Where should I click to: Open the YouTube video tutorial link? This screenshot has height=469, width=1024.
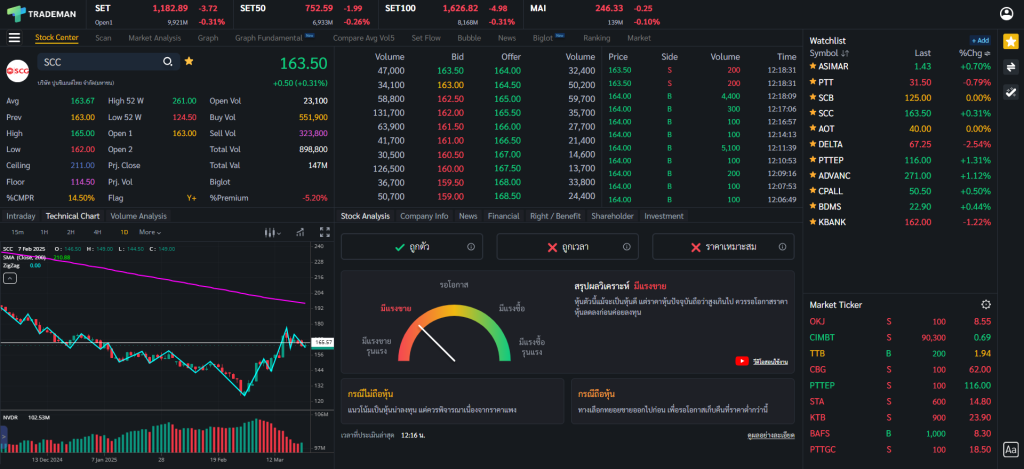point(742,361)
